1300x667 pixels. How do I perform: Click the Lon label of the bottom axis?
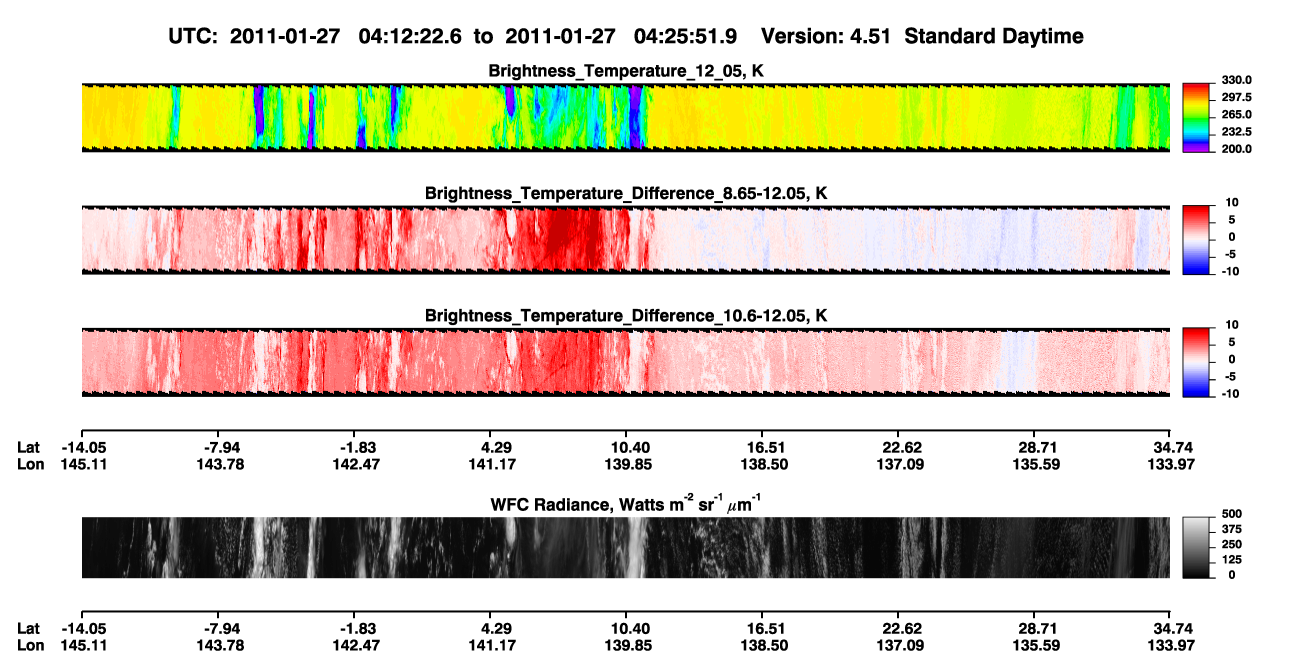click(30, 644)
